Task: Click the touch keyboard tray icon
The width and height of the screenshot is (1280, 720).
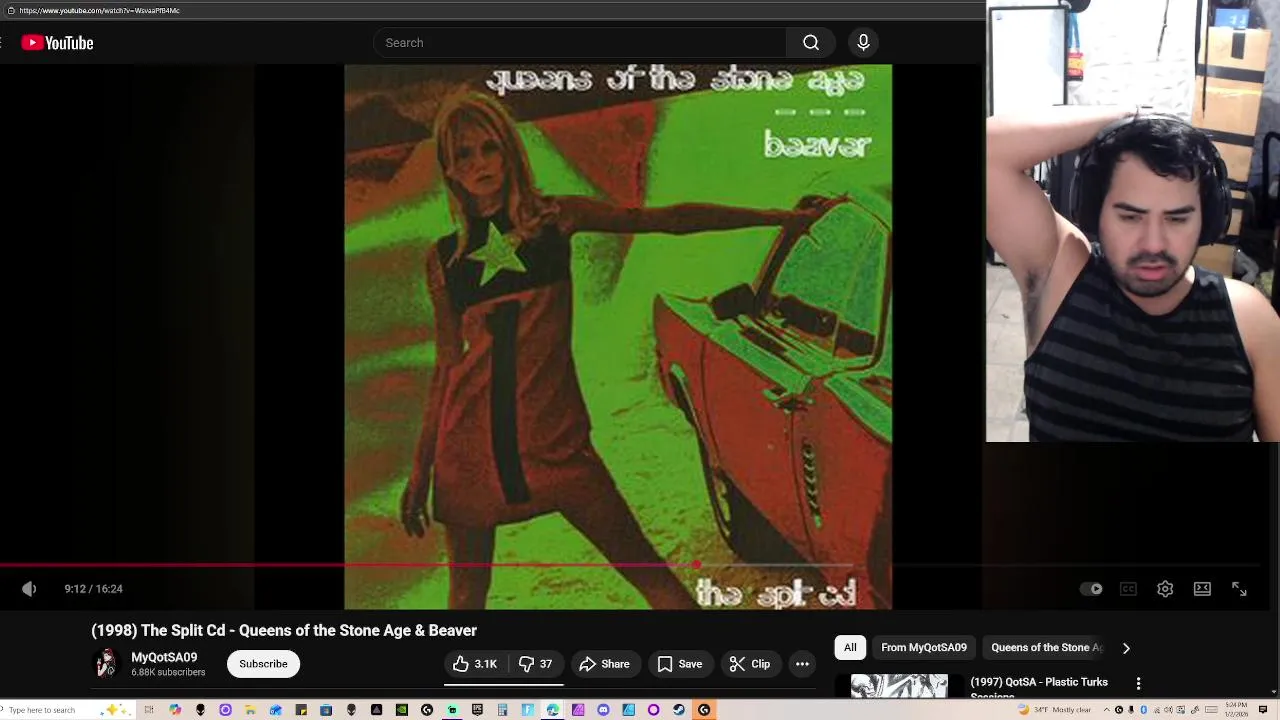Action: point(1211,710)
